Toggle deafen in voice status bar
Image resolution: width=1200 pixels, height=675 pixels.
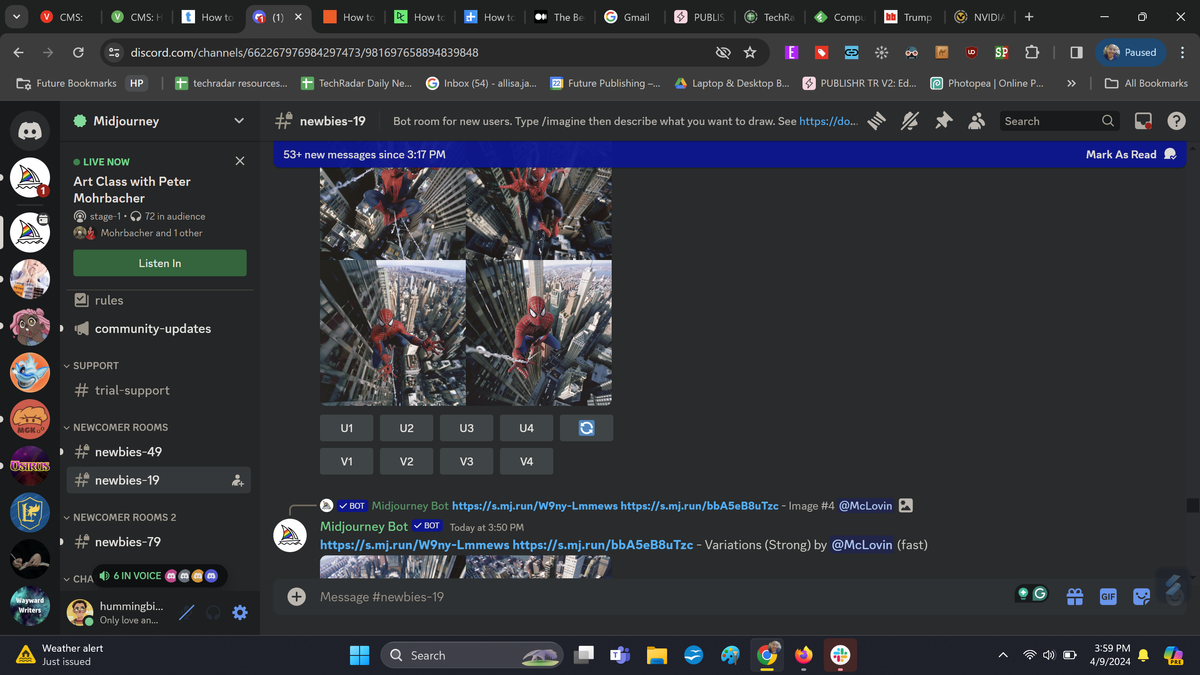click(212, 612)
